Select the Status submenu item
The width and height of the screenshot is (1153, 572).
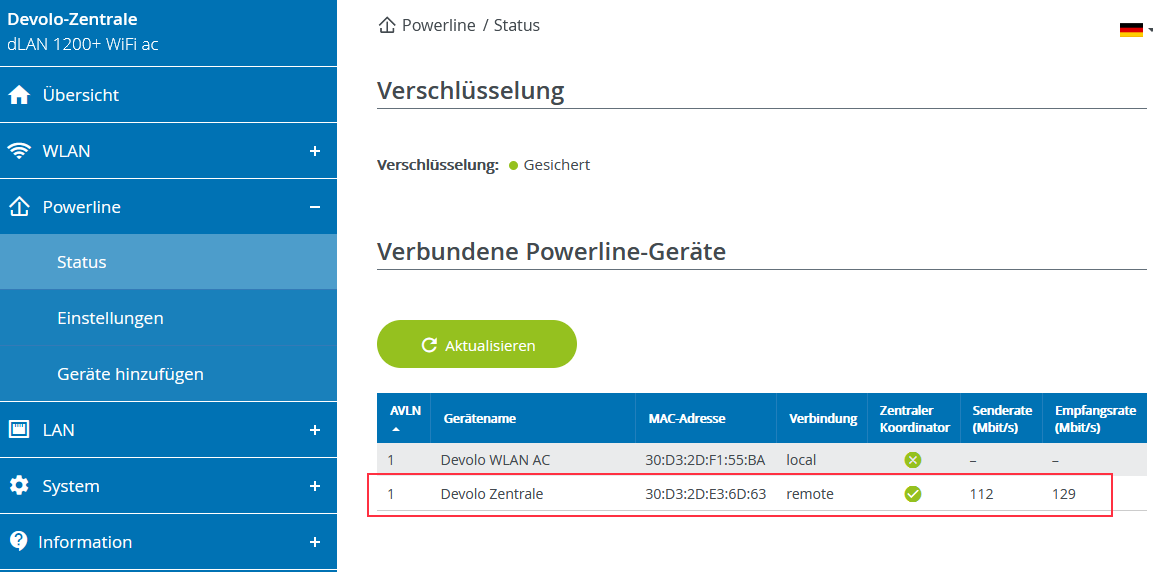click(168, 262)
